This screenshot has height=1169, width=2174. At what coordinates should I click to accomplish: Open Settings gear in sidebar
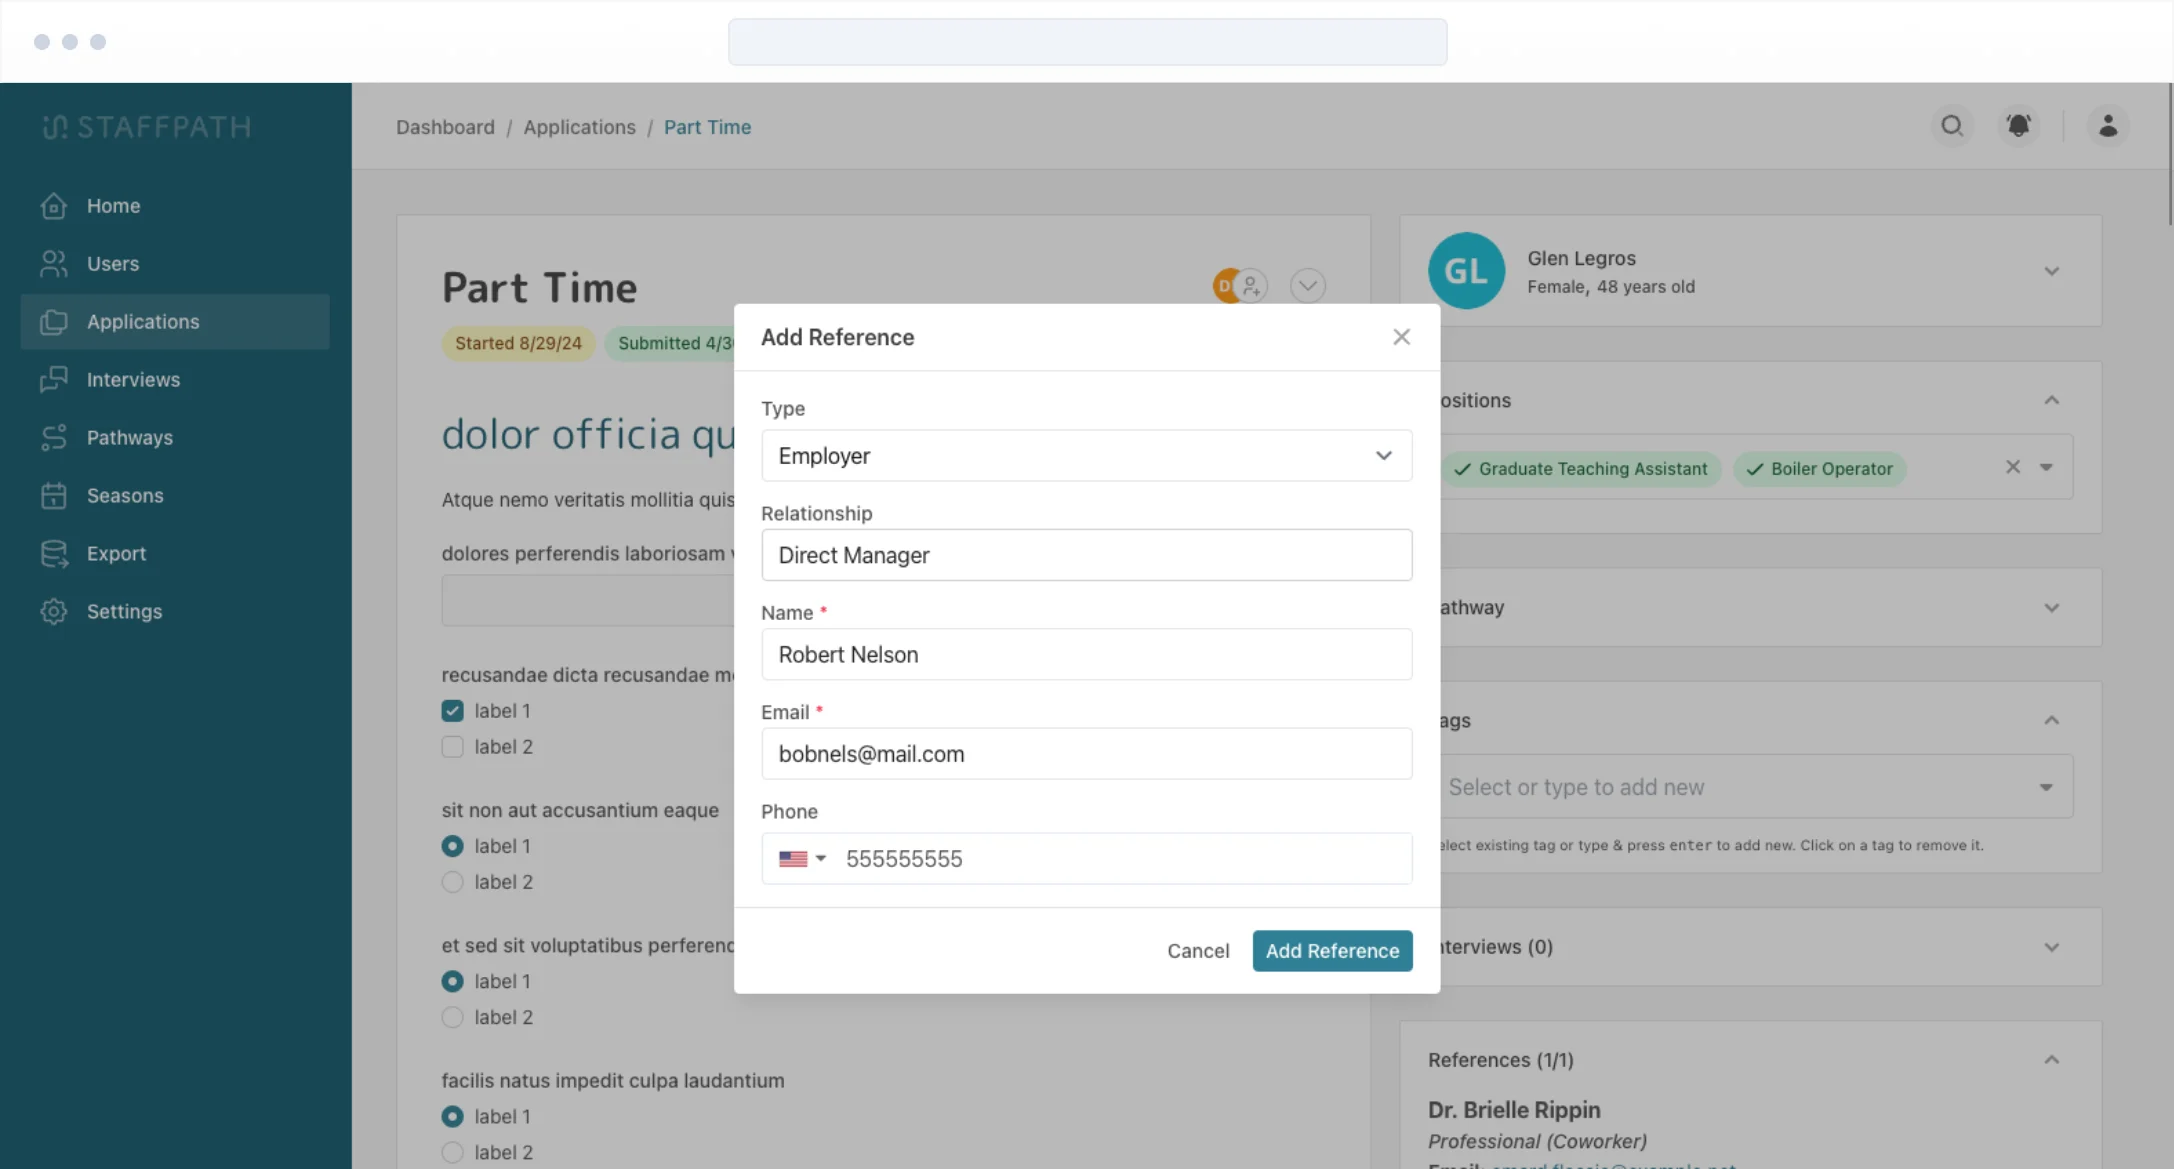click(x=54, y=612)
